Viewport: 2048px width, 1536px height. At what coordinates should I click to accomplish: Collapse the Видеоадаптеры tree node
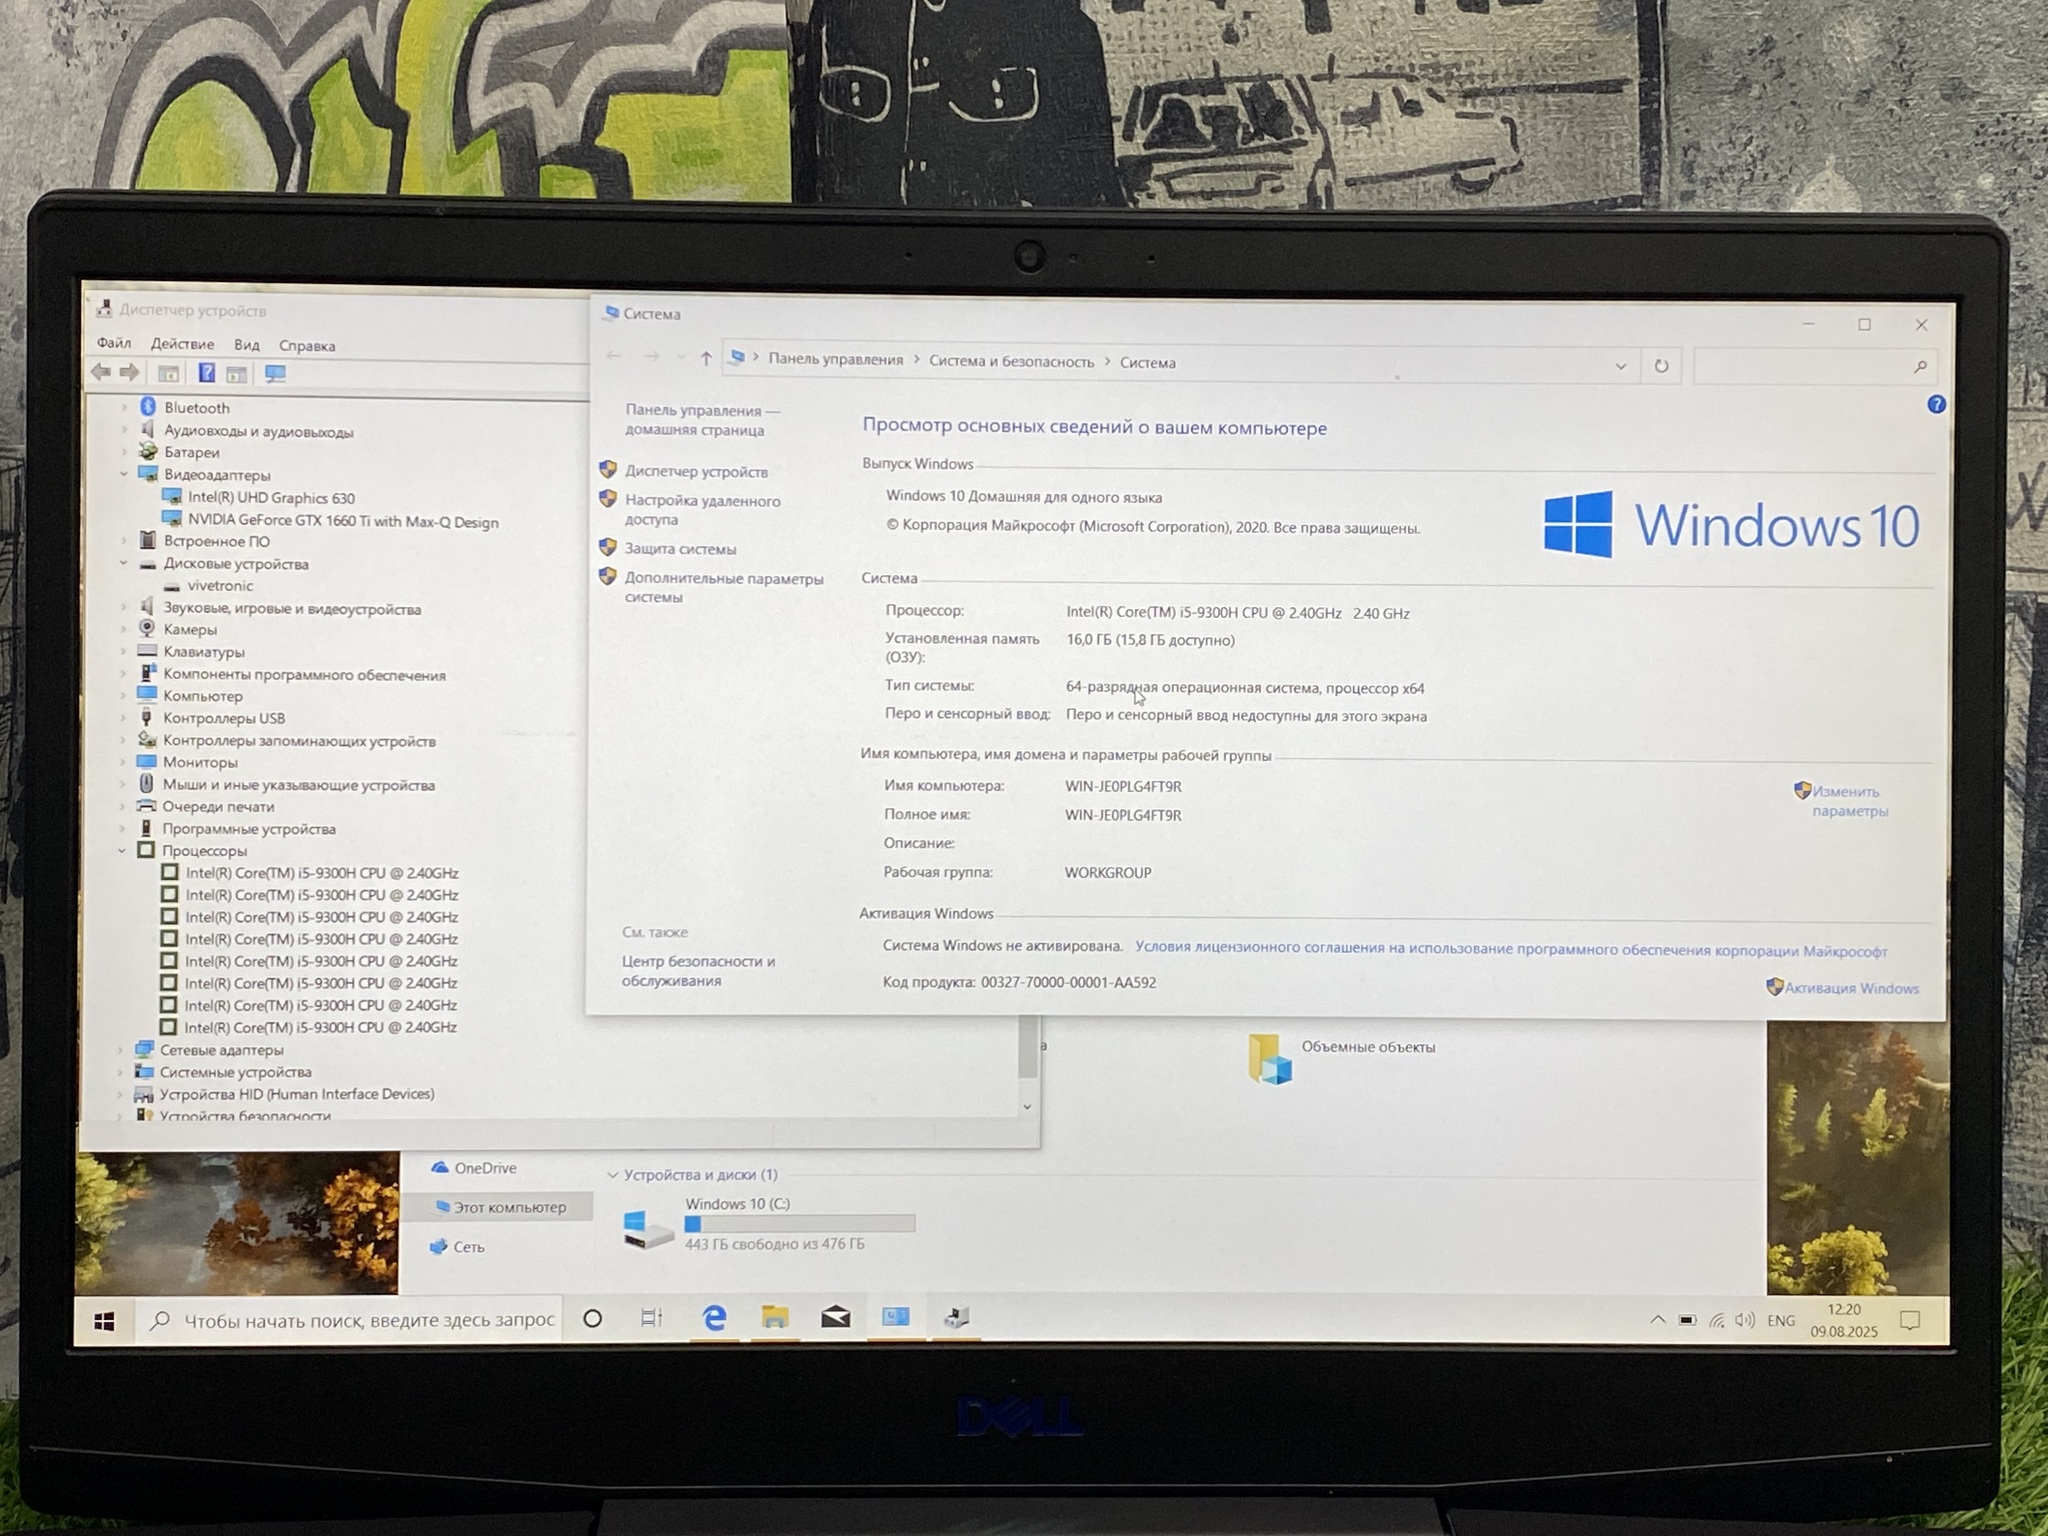[124, 474]
